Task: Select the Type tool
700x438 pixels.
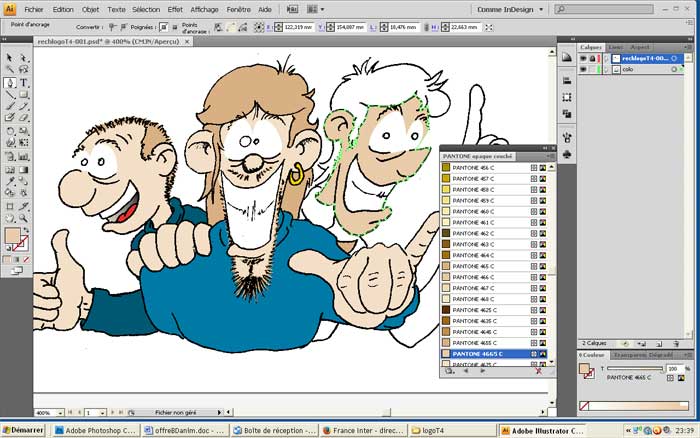Action: click(x=23, y=84)
